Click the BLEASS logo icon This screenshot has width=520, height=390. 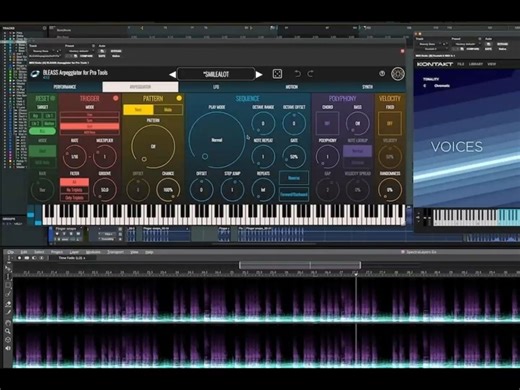click(x=35, y=74)
